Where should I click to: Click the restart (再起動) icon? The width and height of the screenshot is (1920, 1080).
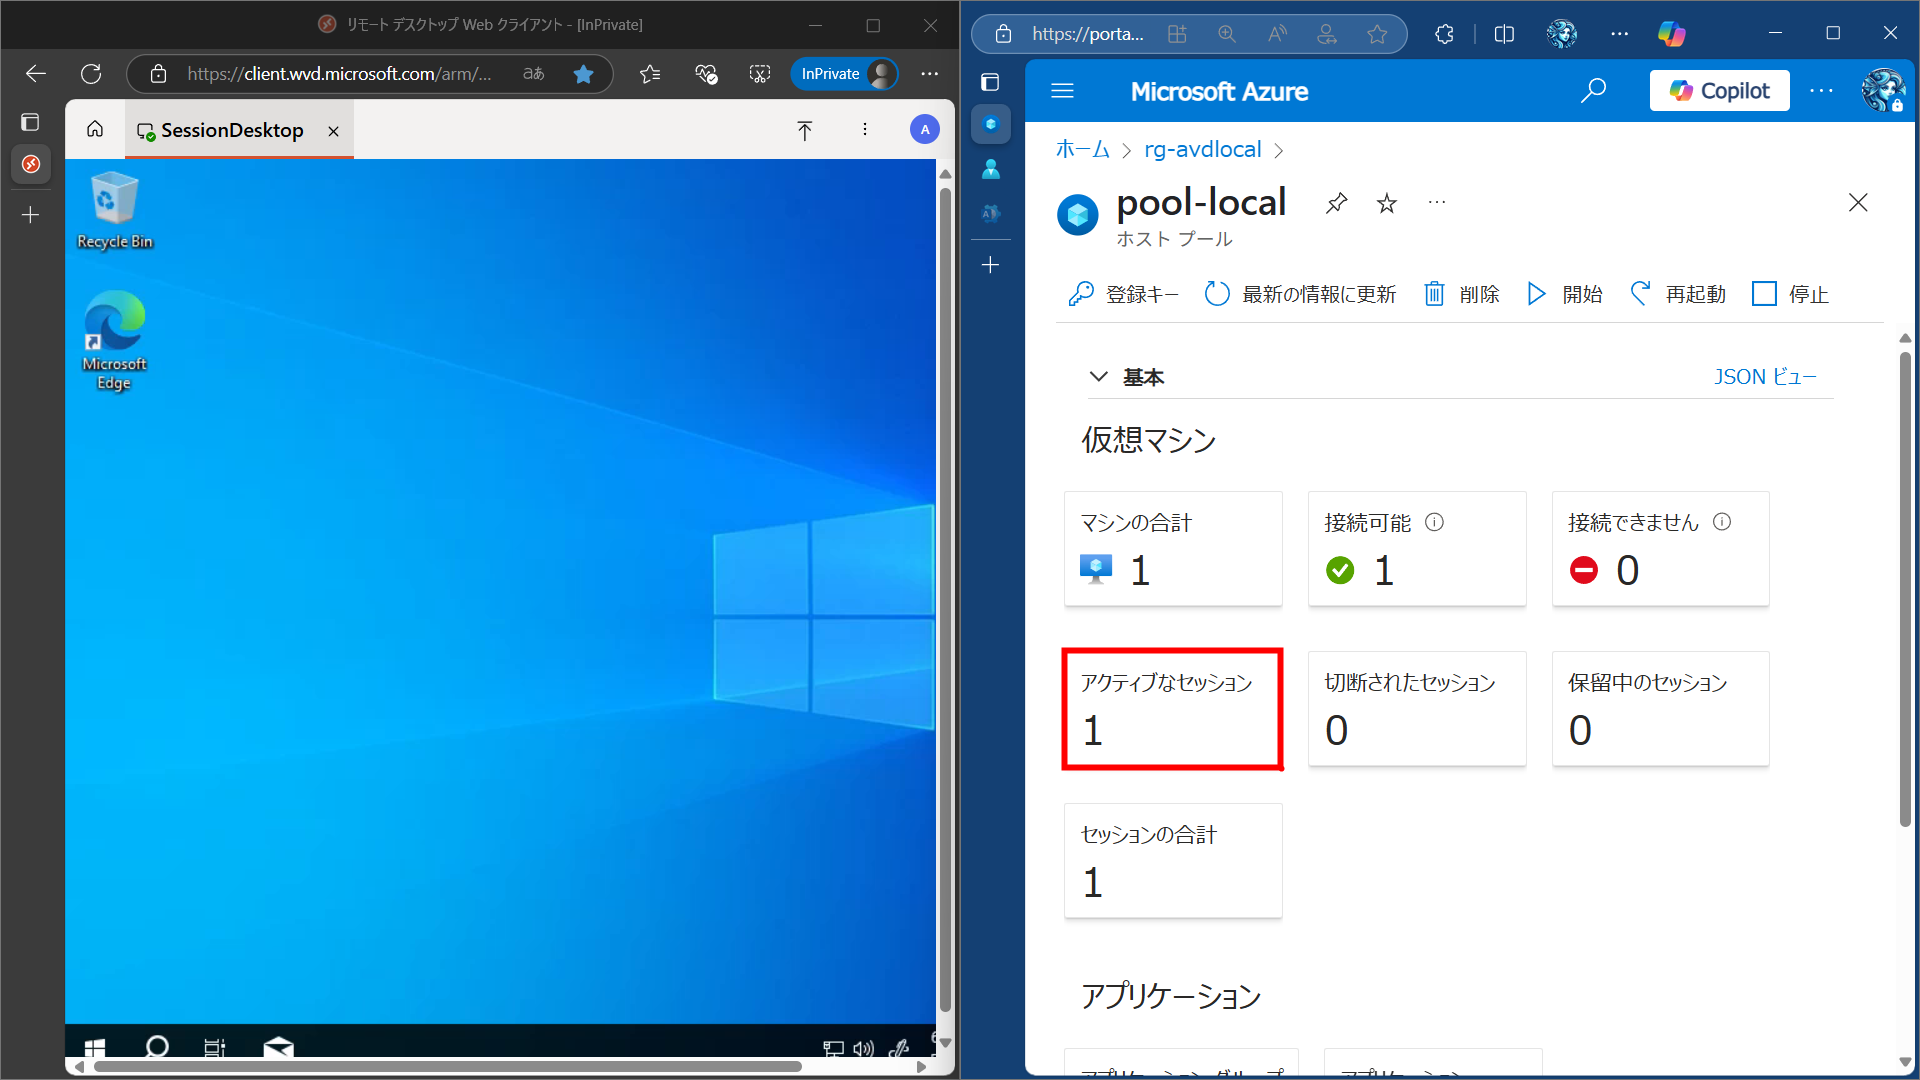coord(1640,294)
